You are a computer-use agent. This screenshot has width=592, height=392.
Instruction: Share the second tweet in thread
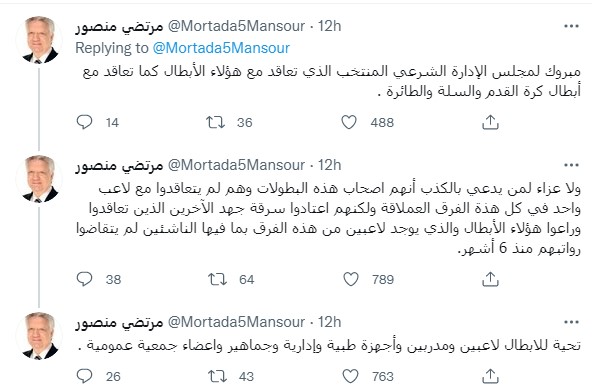tap(490, 279)
